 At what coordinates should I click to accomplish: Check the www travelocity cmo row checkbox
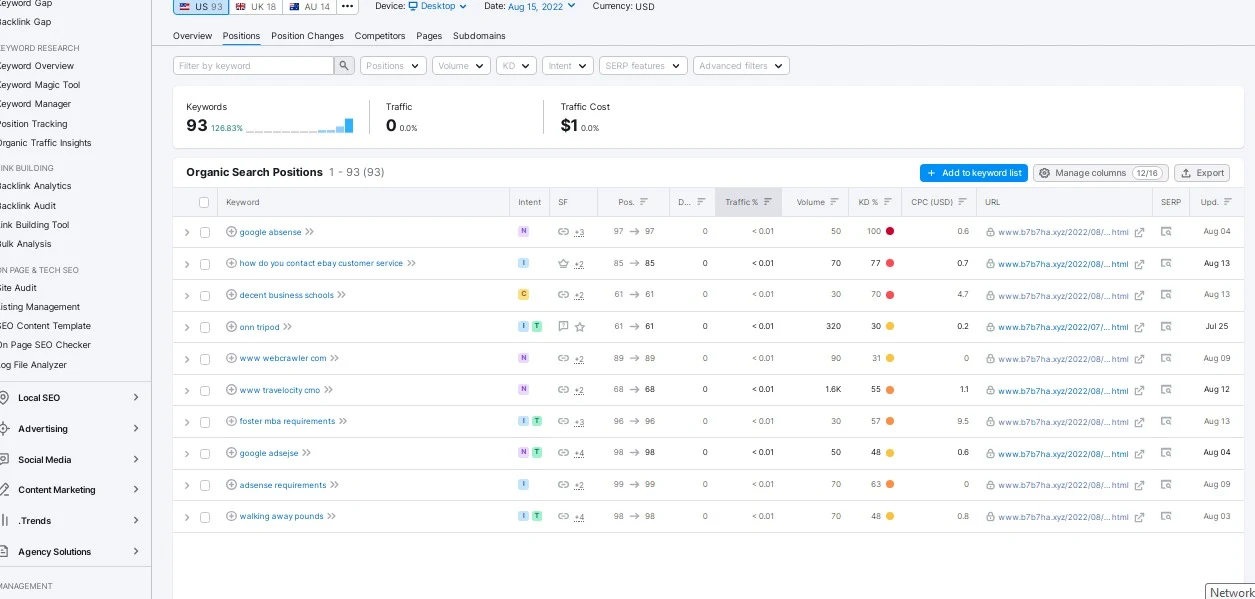tap(204, 390)
